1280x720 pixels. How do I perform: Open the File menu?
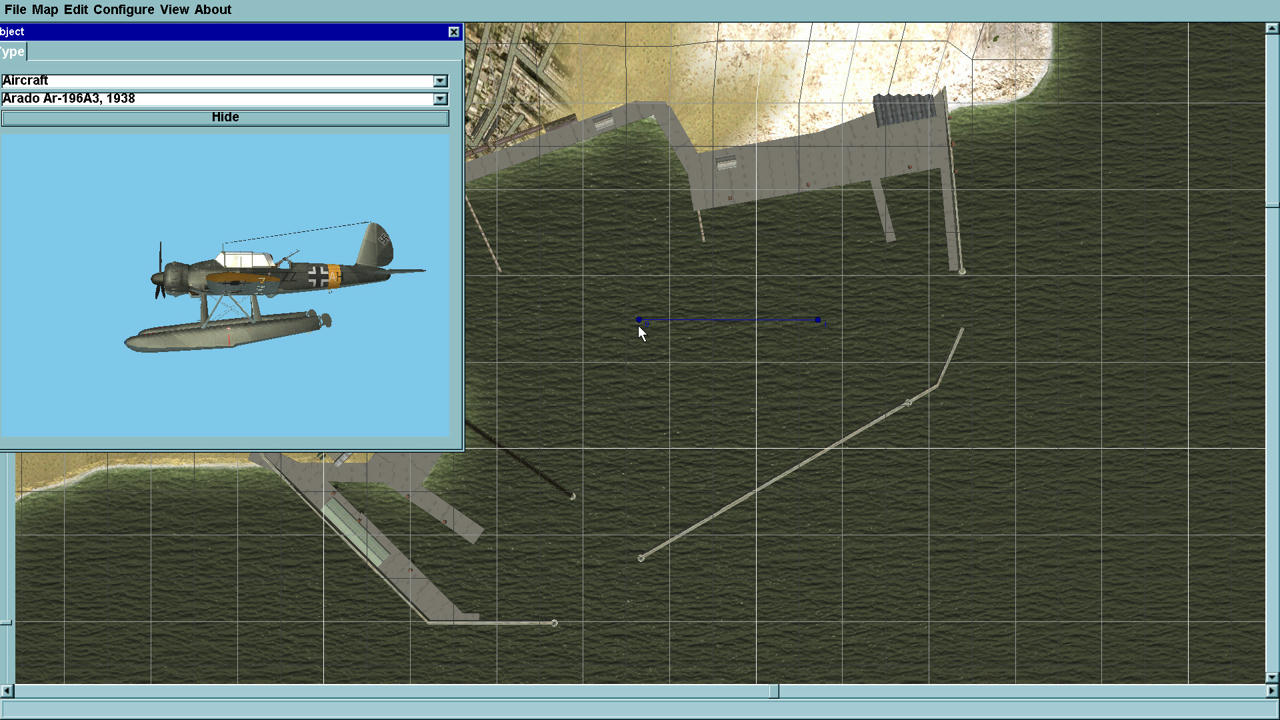[15, 9]
